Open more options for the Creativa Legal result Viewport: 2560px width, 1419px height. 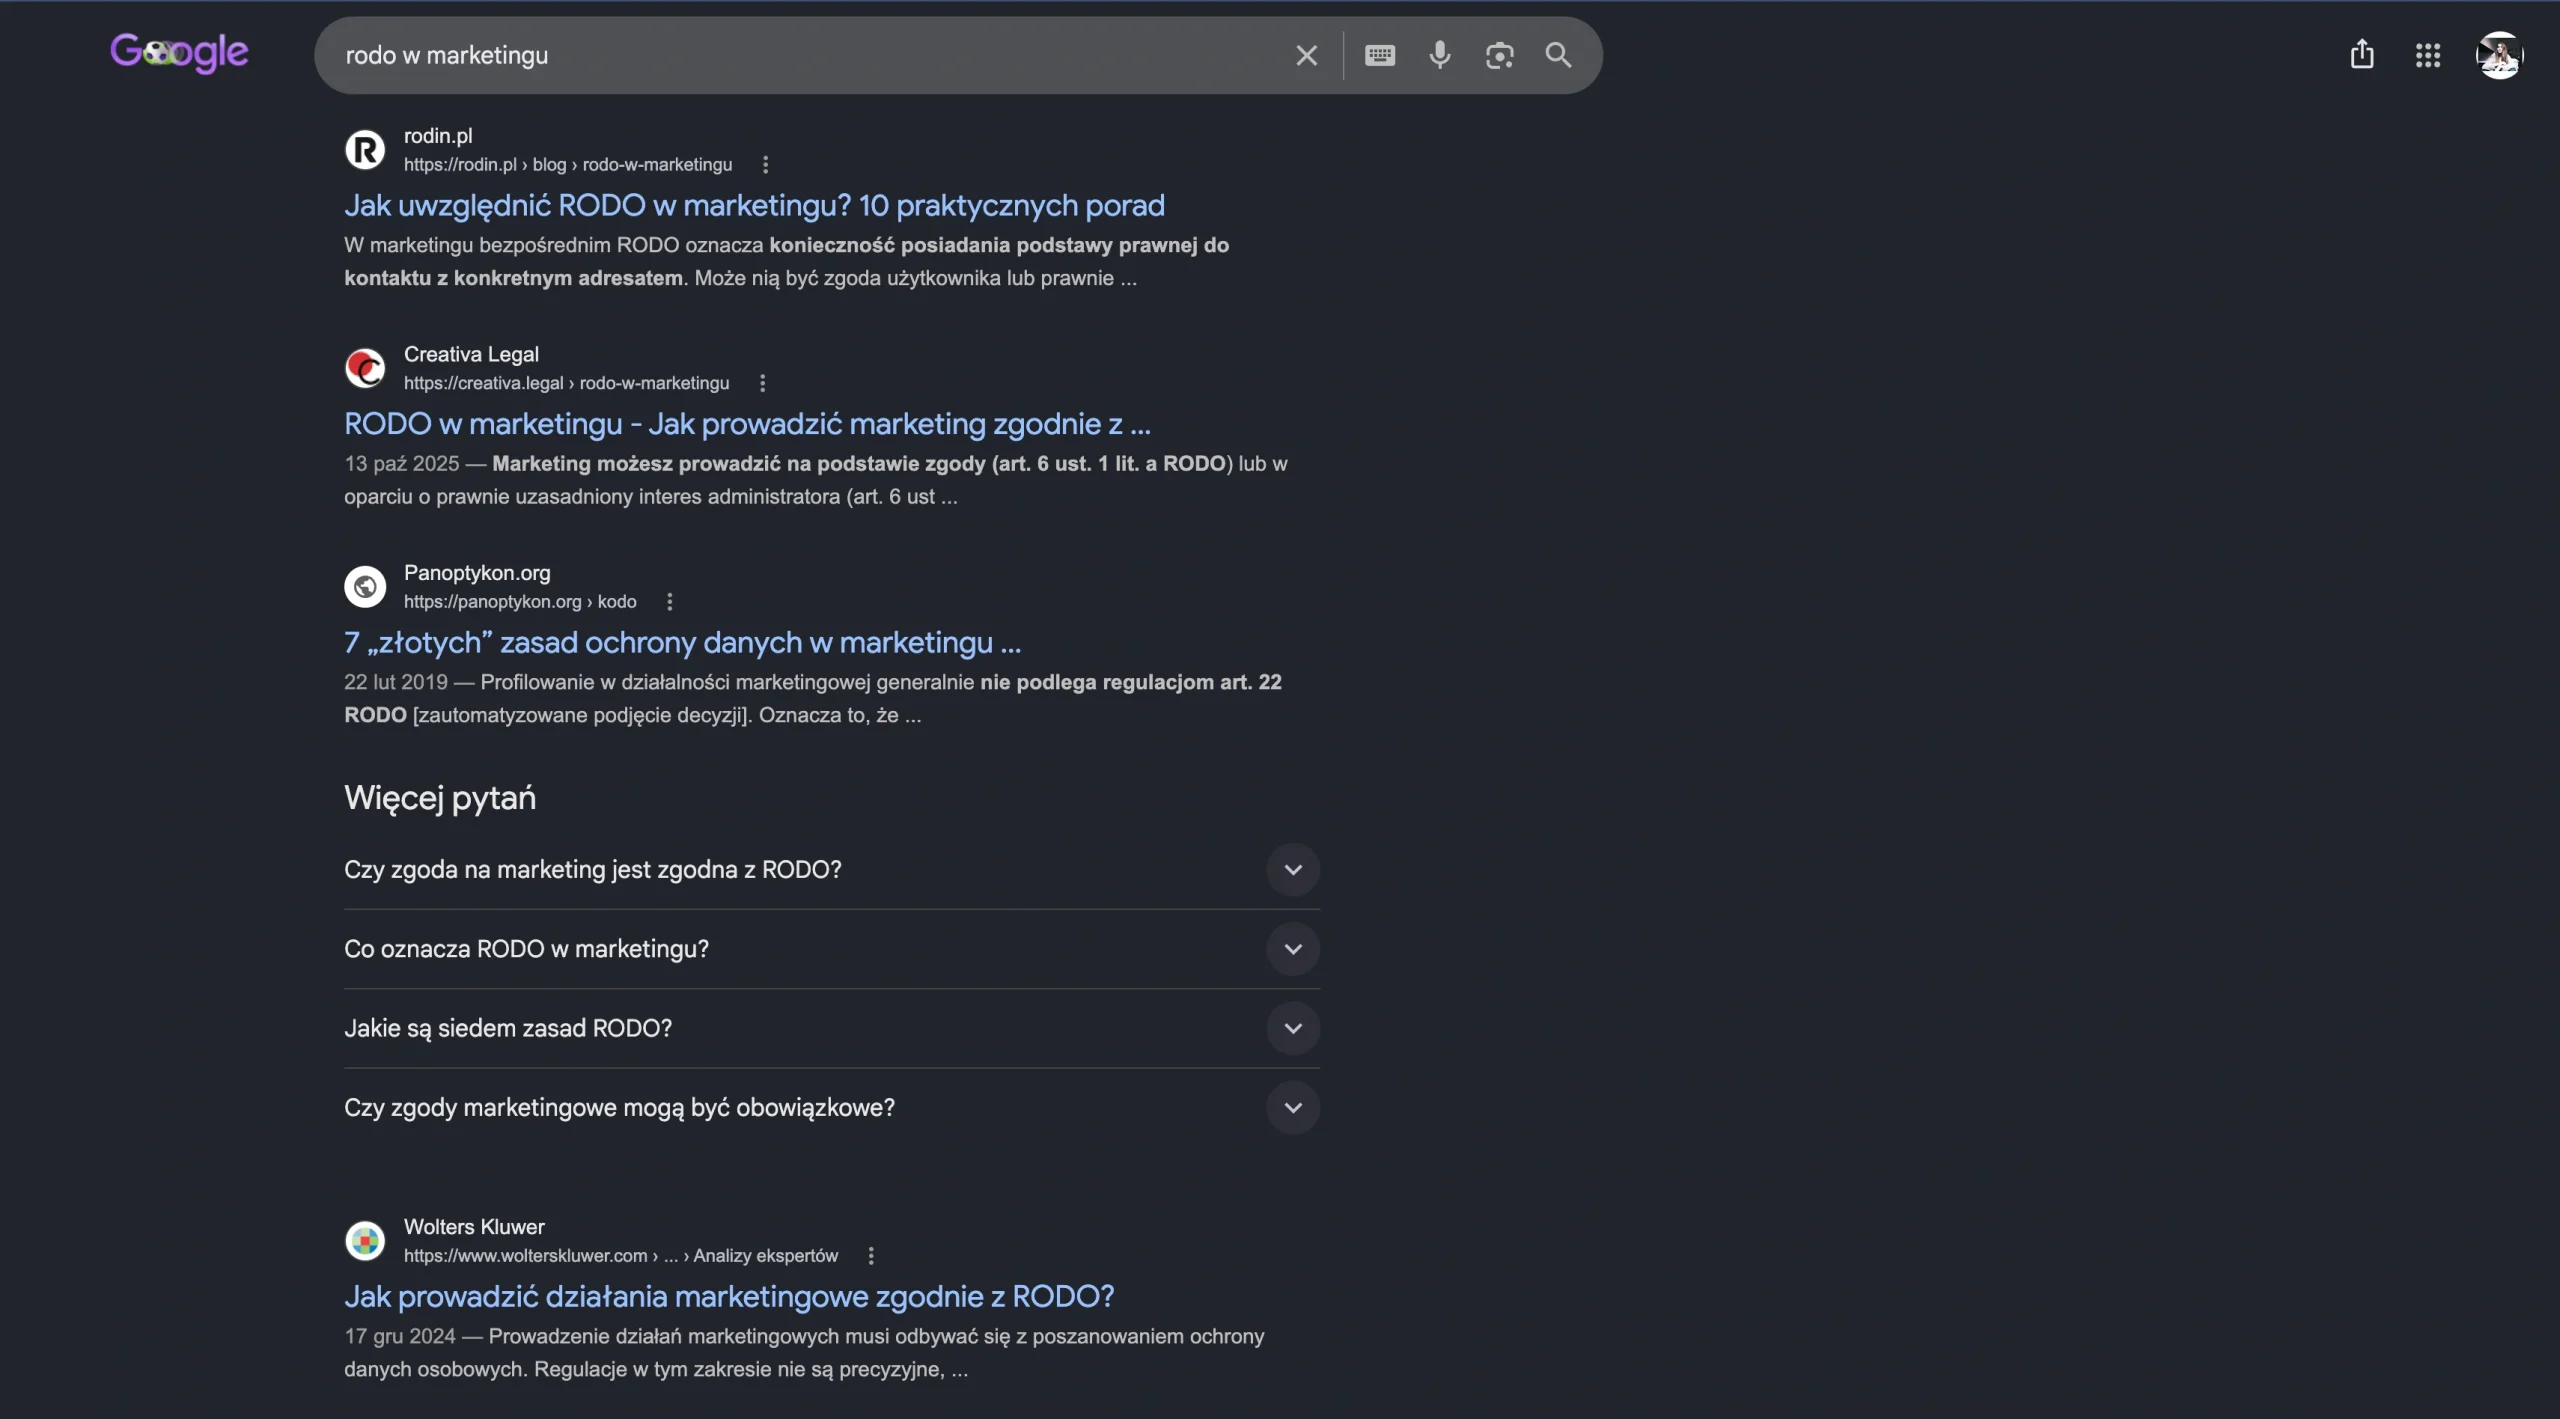click(x=762, y=383)
